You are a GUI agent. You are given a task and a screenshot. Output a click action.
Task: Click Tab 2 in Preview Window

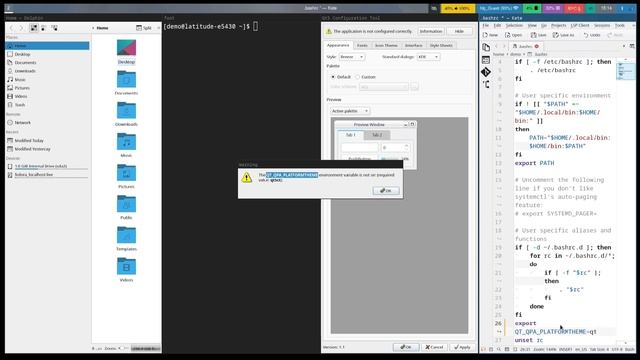click(x=377, y=135)
